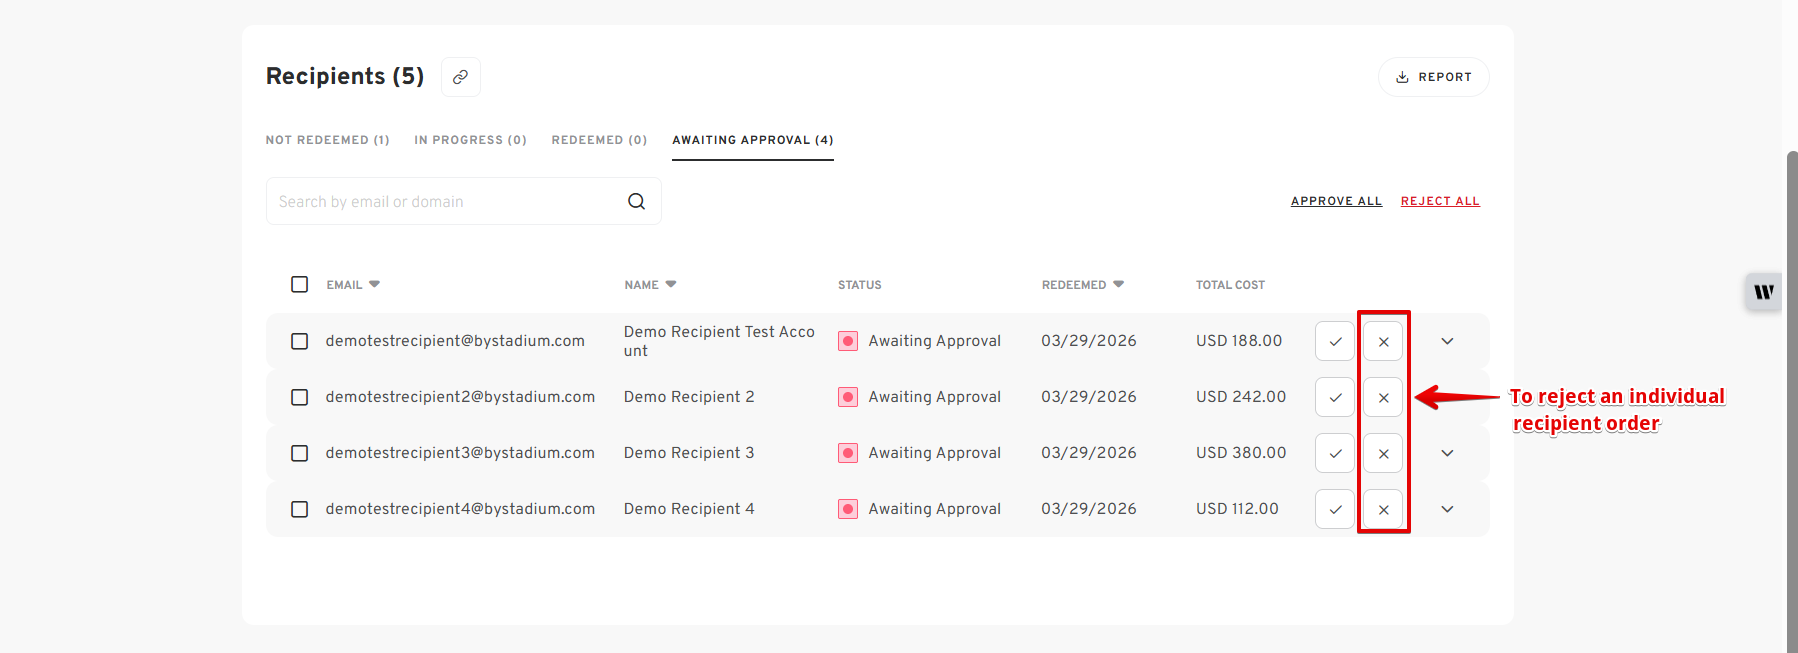Open the In Progress (0) tab
Screen dimensions: 1798x653
[x=470, y=140]
